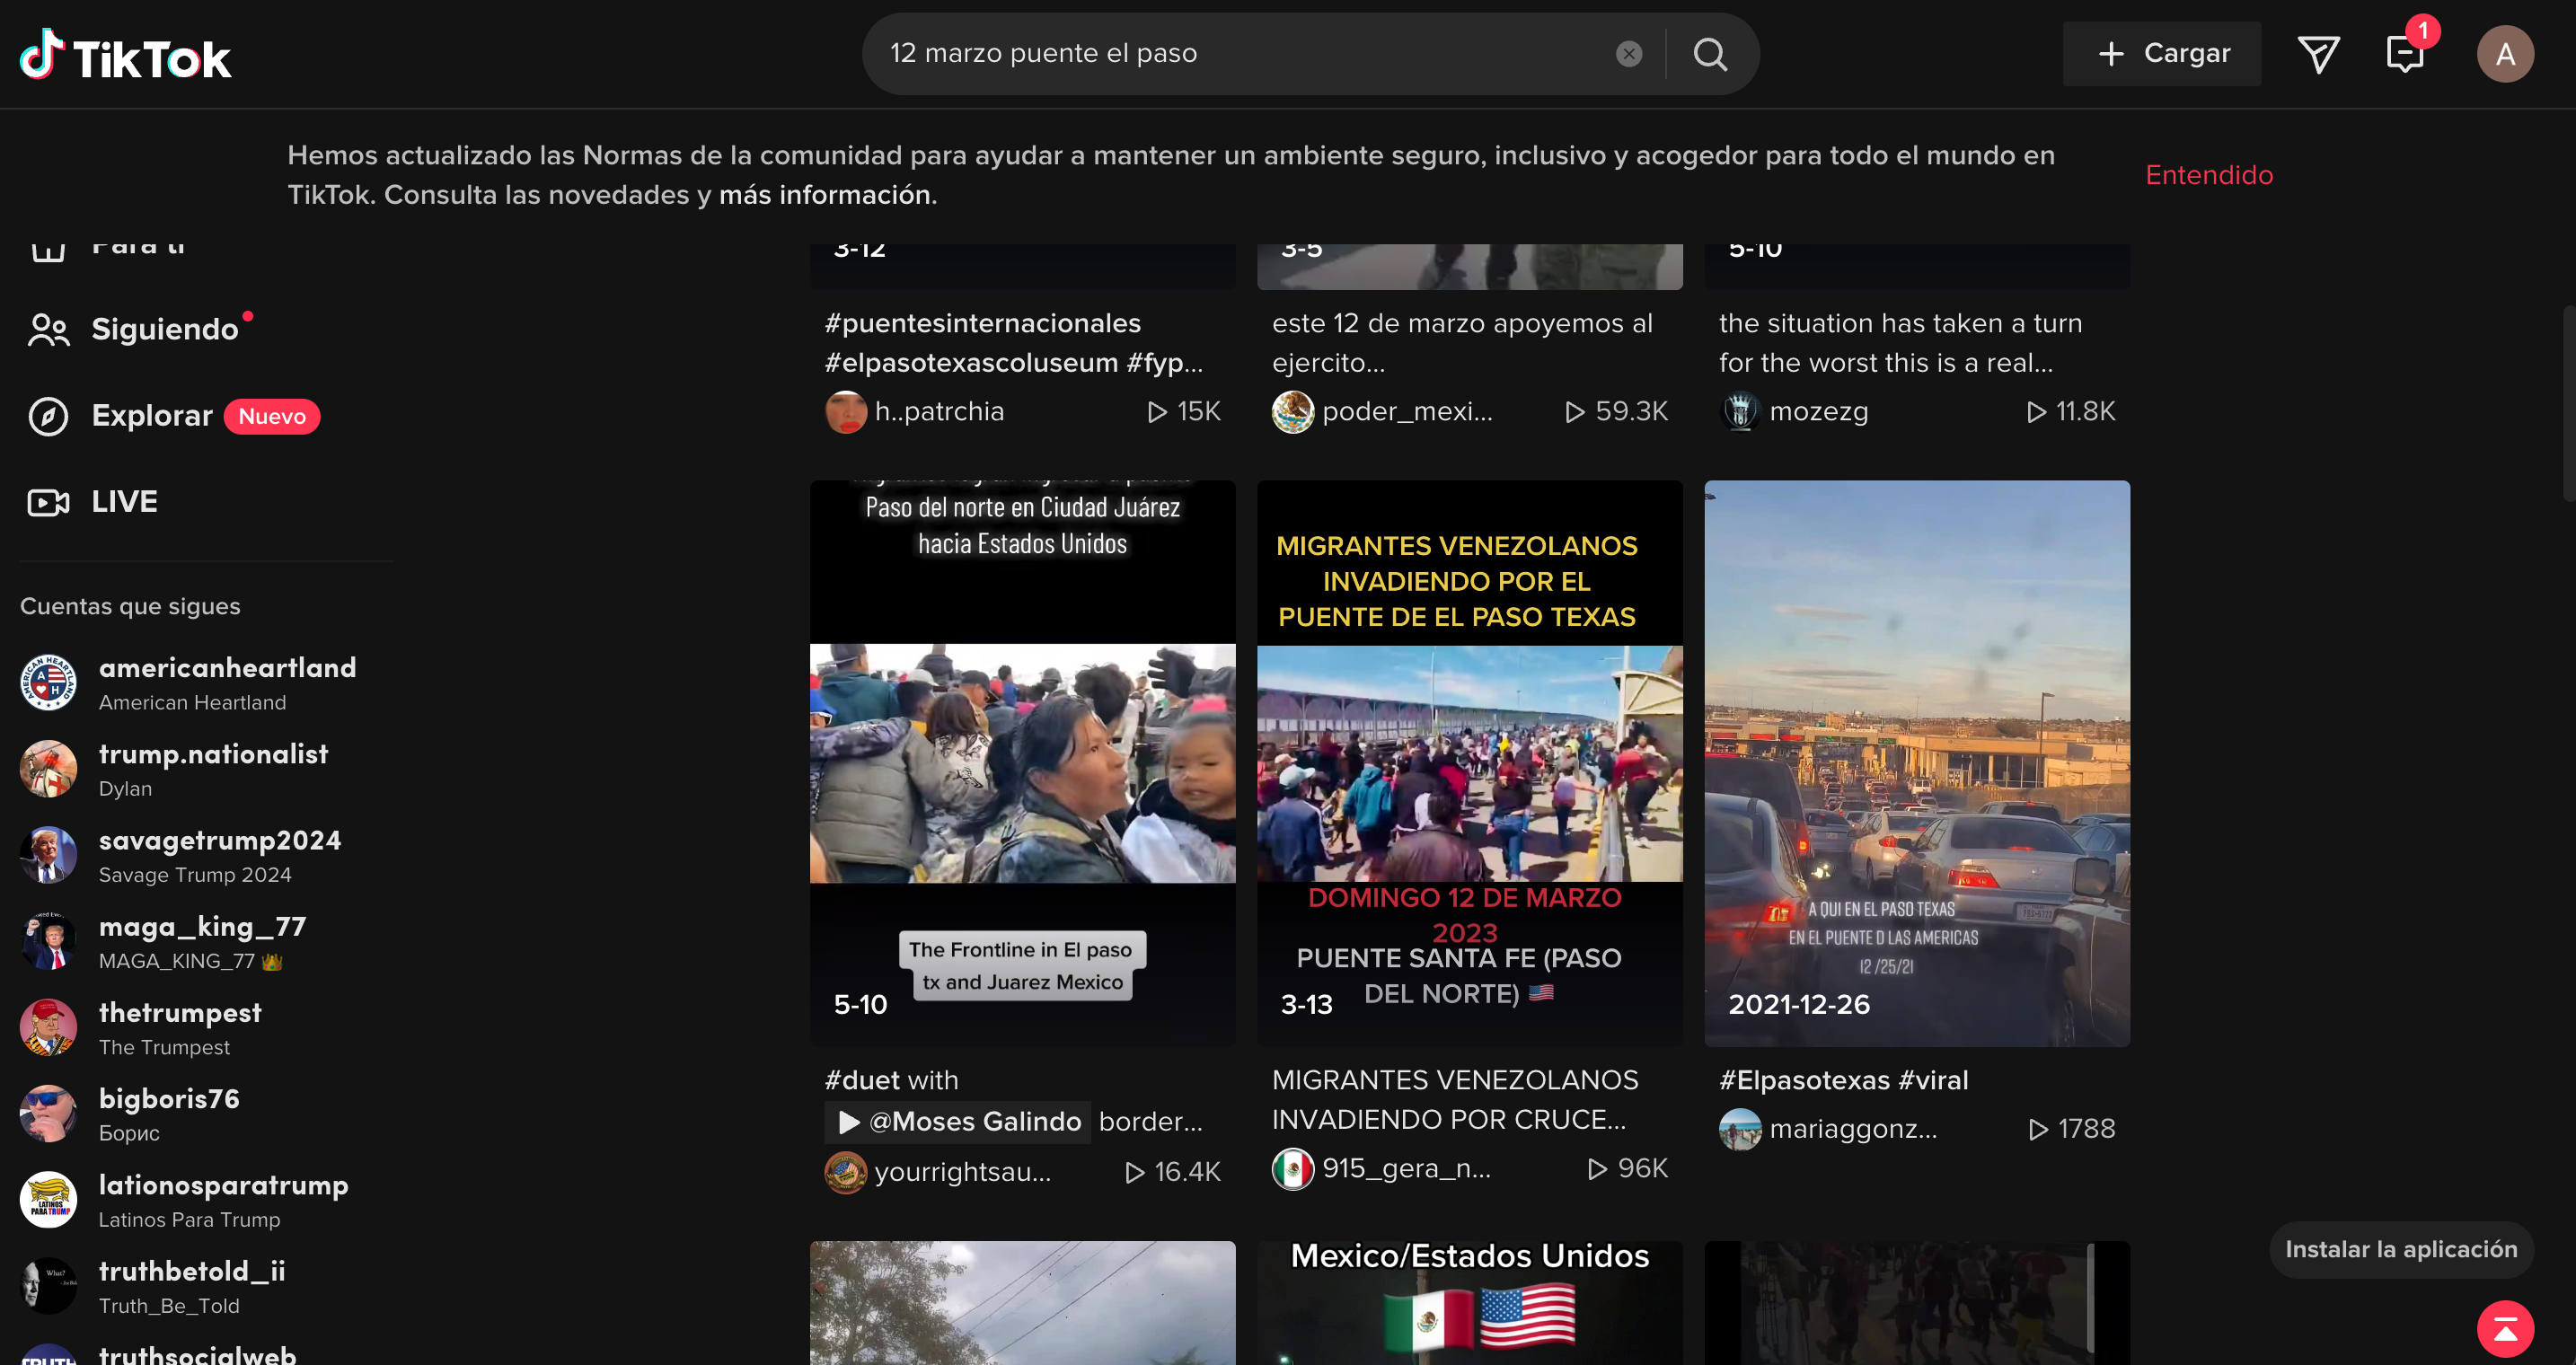Viewport: 2576px width, 1365px height.
Task: Click the TikTok logo
Action: coord(126,55)
